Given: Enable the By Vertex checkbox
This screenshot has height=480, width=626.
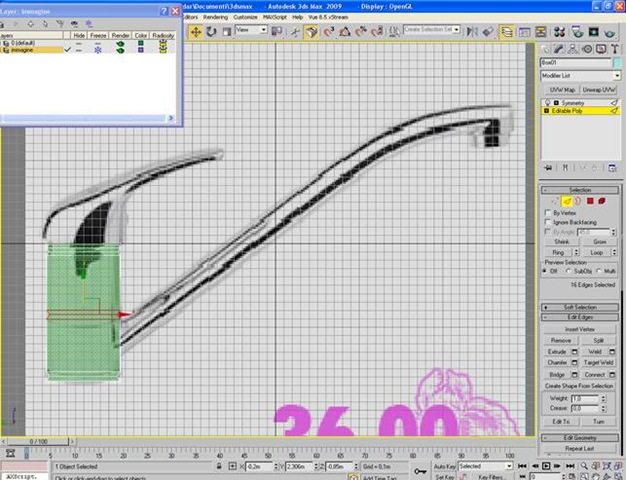Looking at the screenshot, I should click(x=546, y=212).
